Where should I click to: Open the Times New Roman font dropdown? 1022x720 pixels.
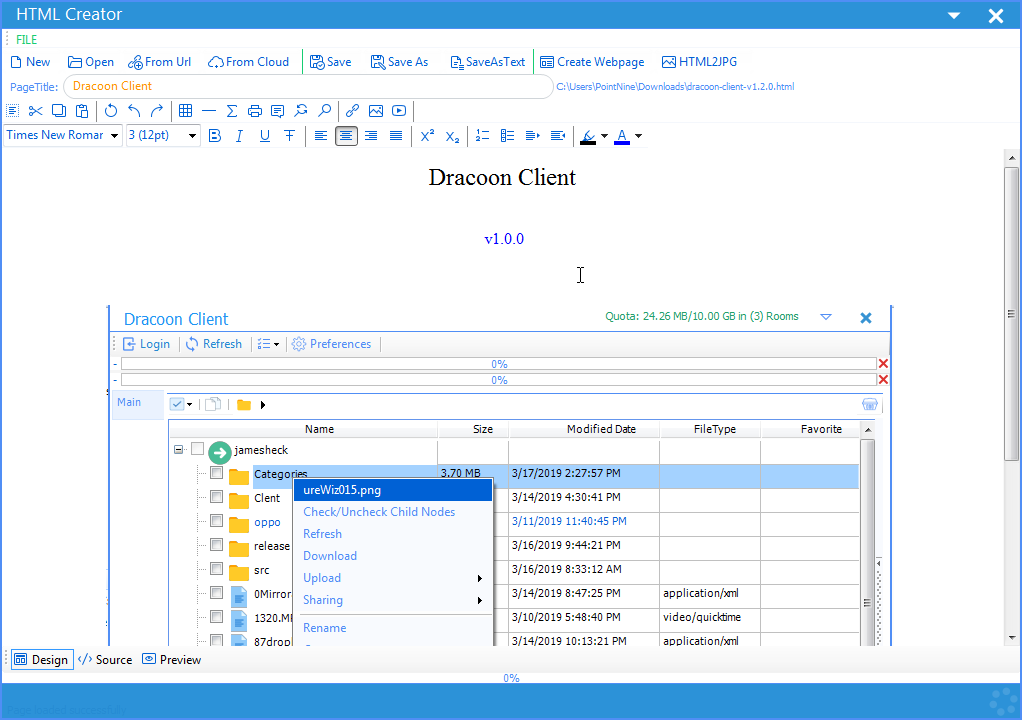(x=115, y=136)
